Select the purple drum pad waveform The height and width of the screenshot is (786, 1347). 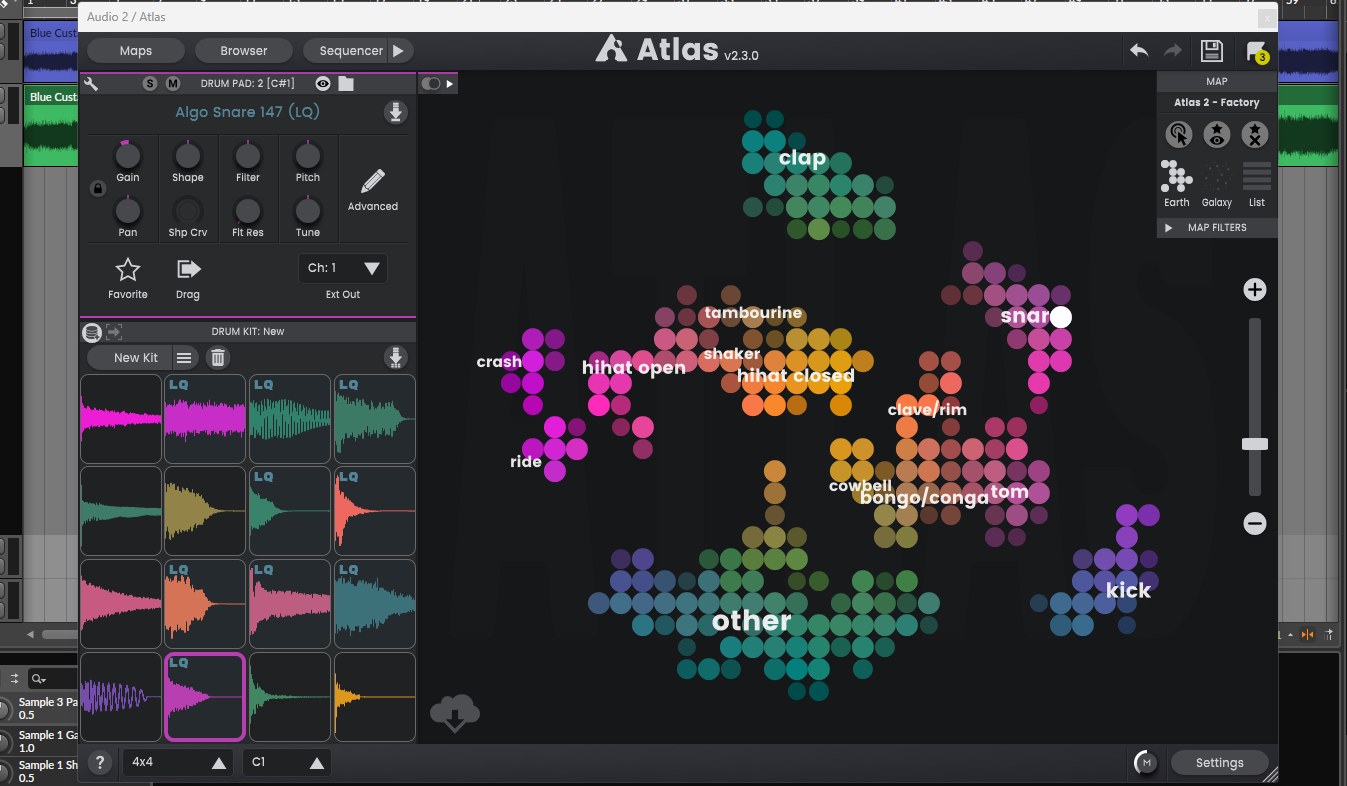tap(121, 697)
